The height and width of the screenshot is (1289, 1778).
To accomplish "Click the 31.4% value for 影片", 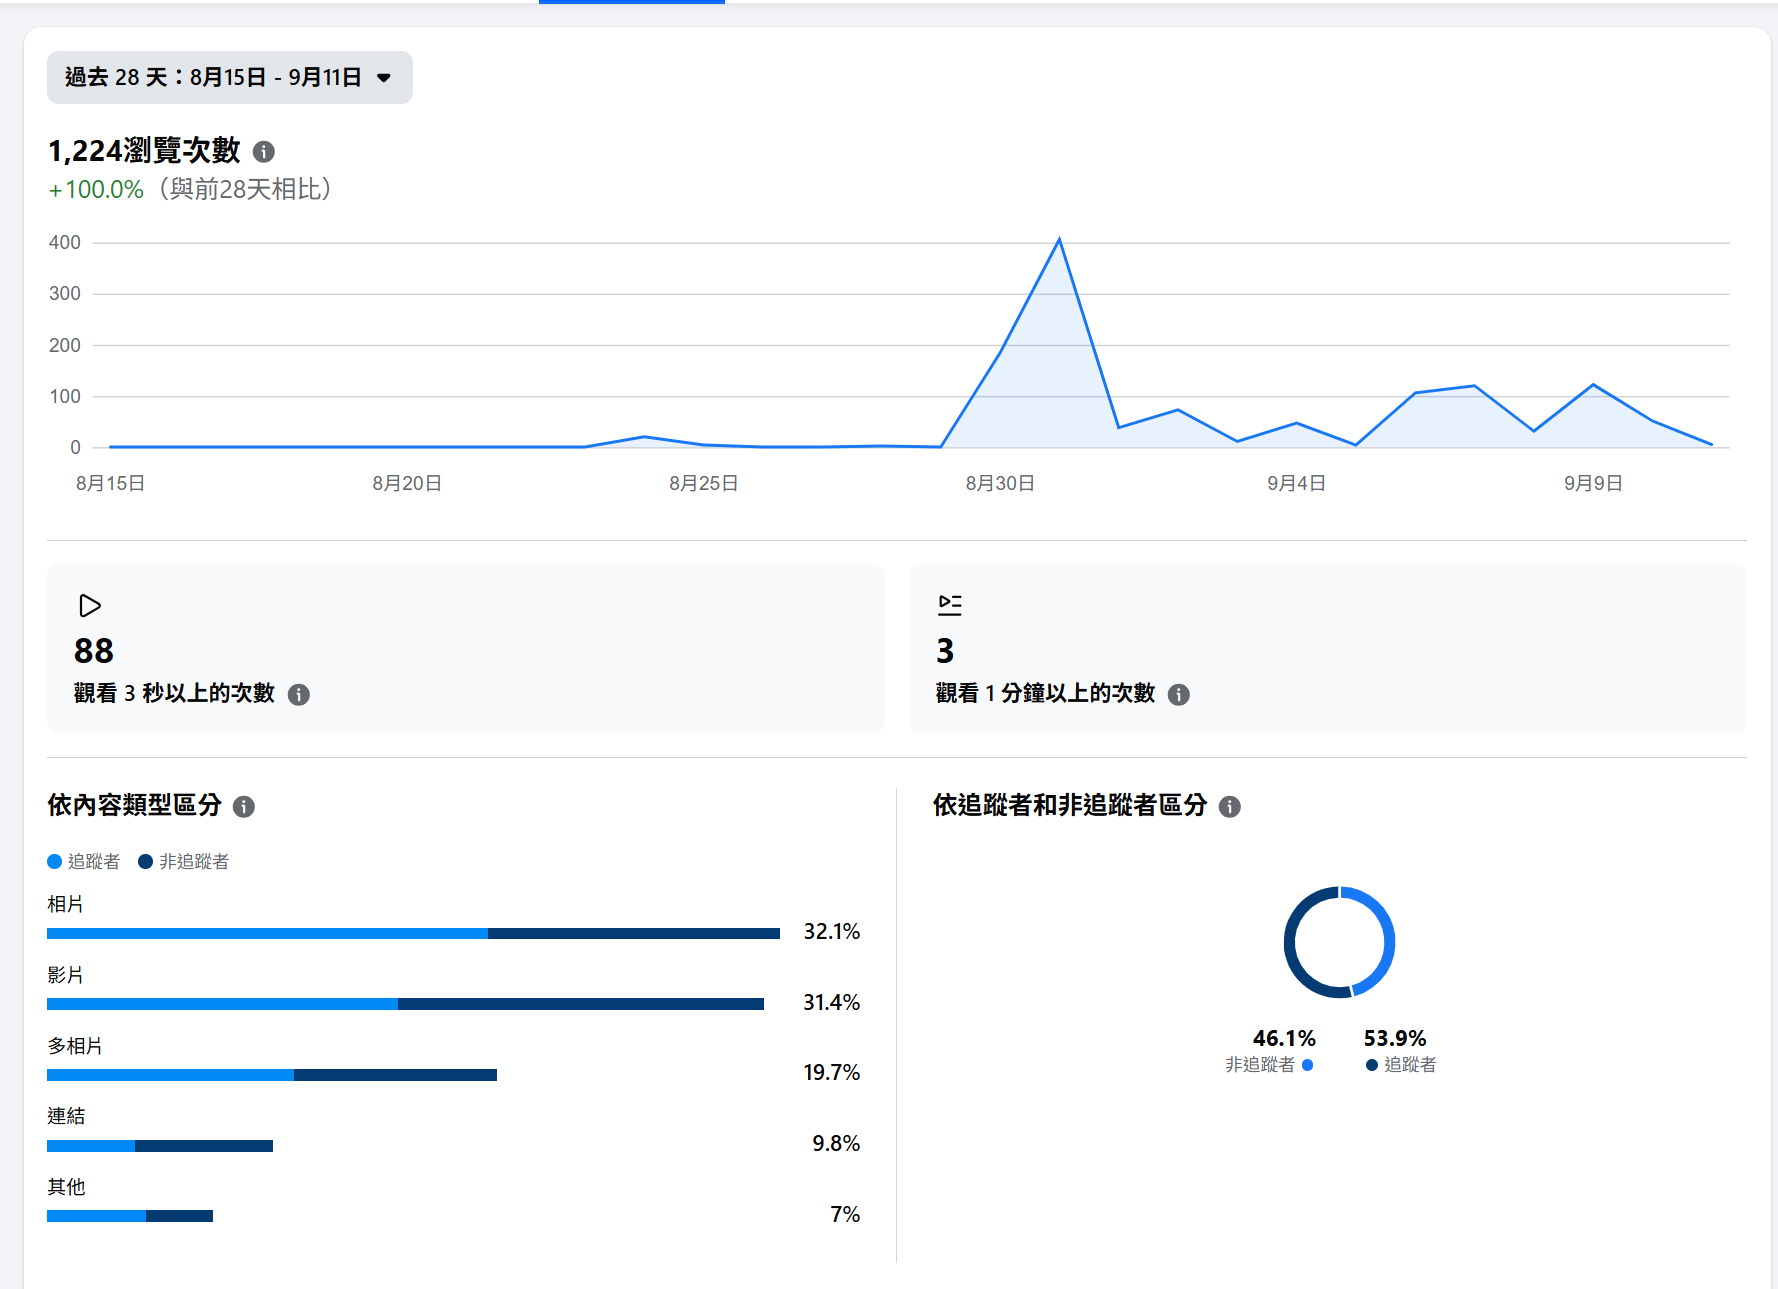I will pyautogui.click(x=832, y=1002).
